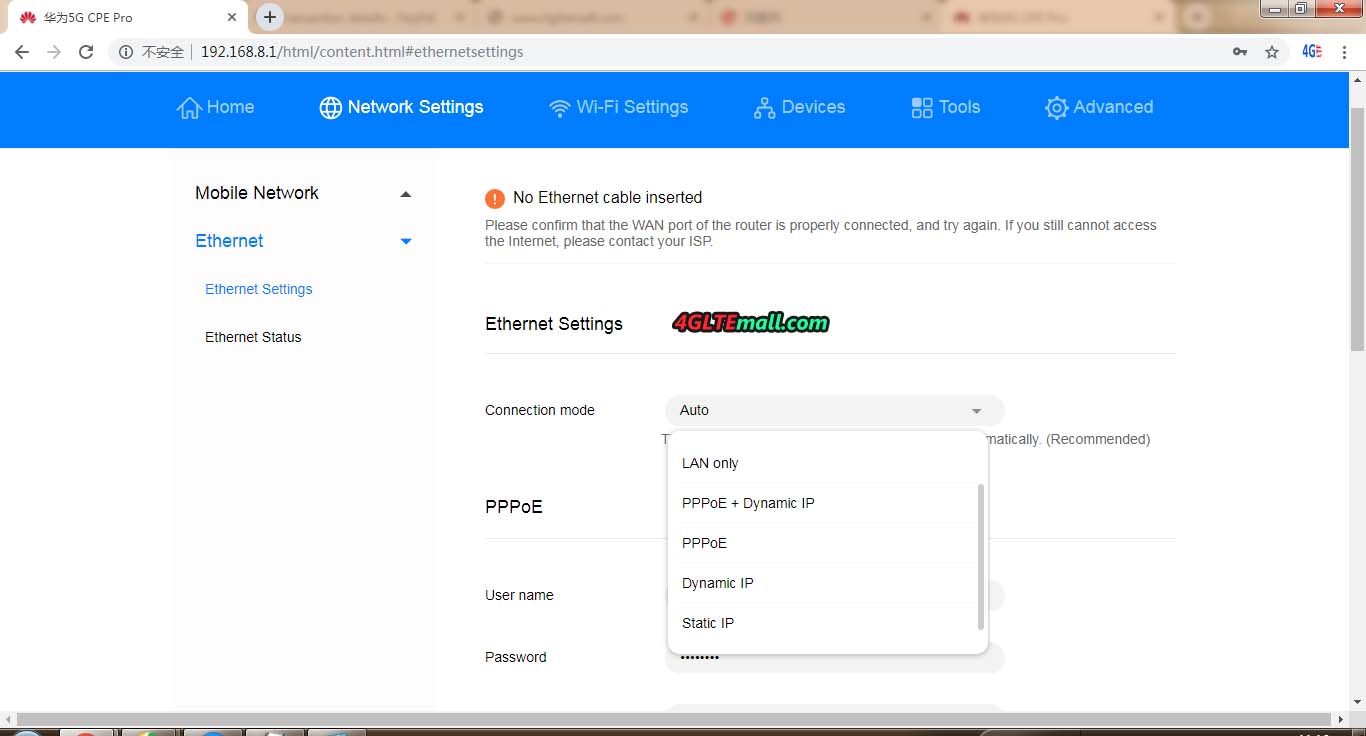1366x736 pixels.
Task: Click the dropdown list scrollbar
Action: 981,556
